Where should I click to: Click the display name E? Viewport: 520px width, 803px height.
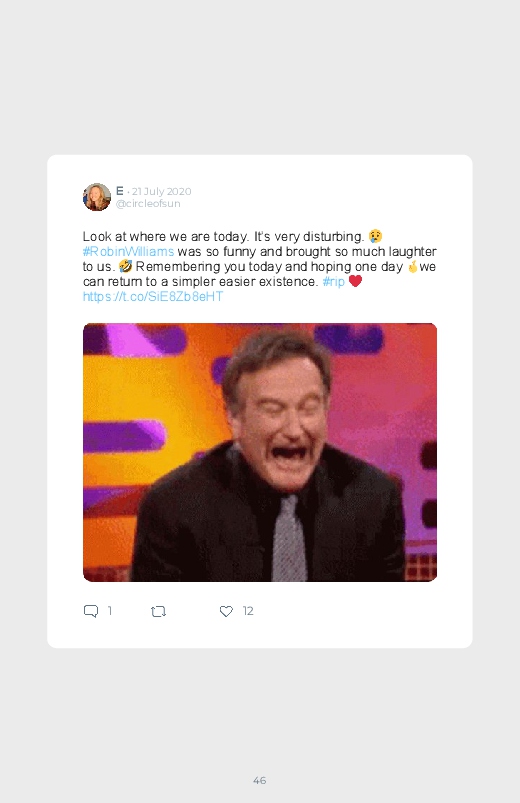pyautogui.click(x=119, y=191)
